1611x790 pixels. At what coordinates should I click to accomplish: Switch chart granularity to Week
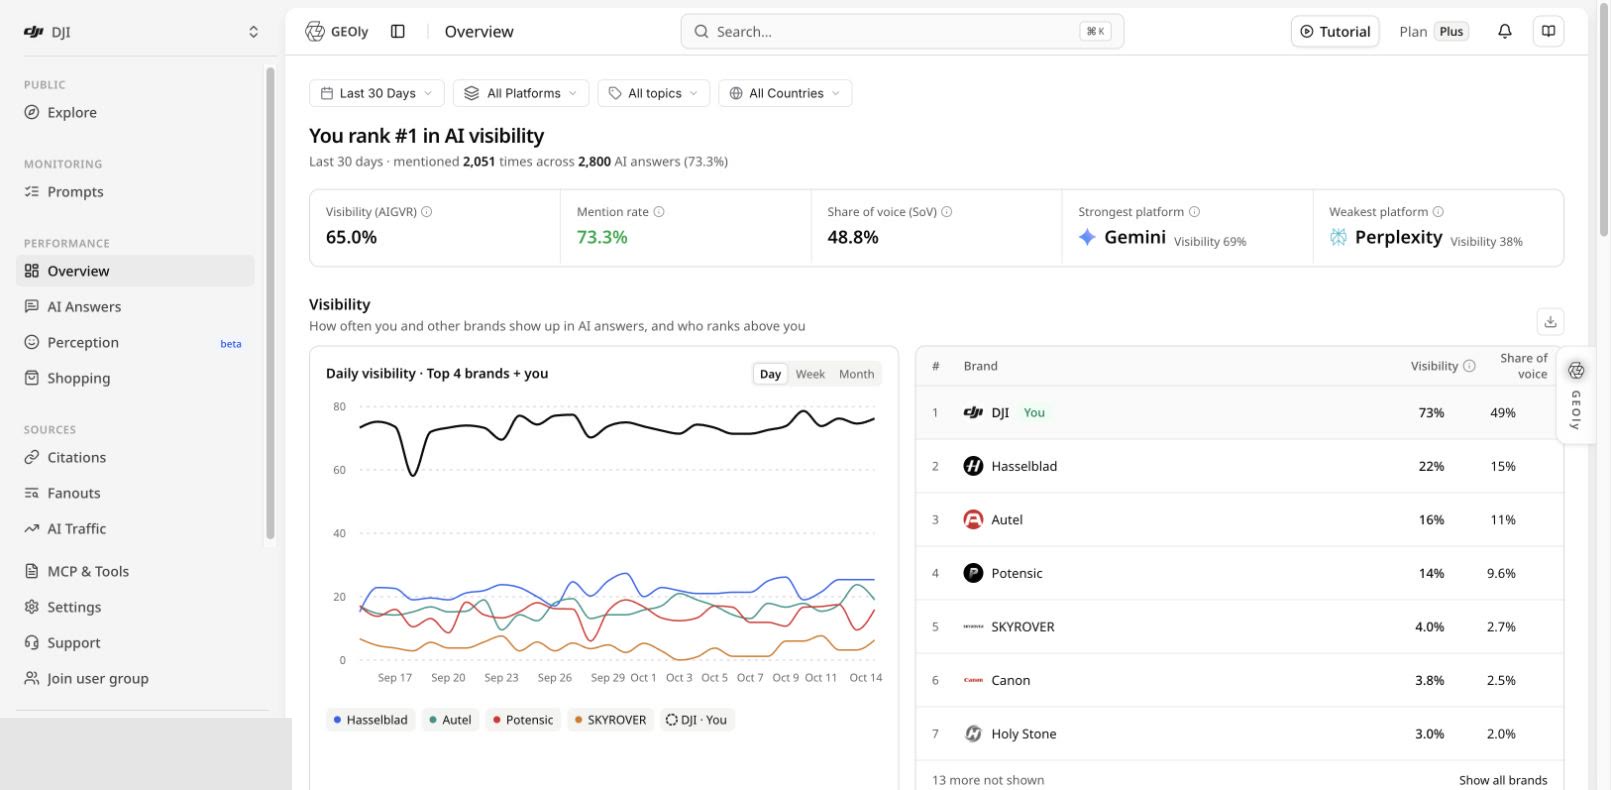(x=810, y=374)
